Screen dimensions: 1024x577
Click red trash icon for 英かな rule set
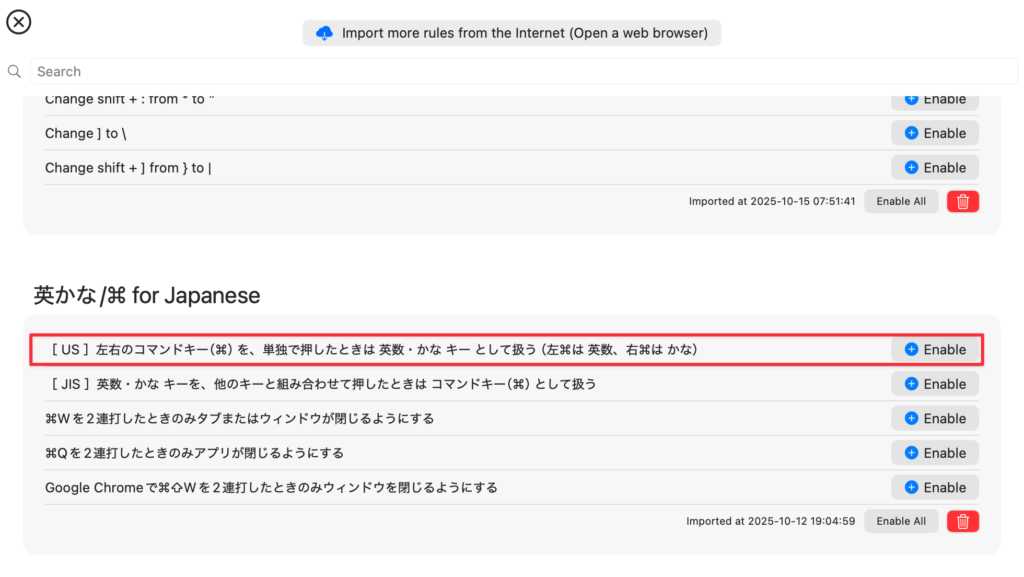(x=963, y=521)
